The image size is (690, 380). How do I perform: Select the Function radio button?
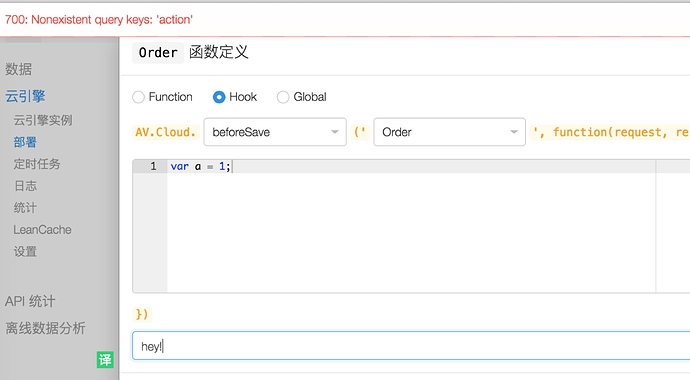click(x=138, y=97)
